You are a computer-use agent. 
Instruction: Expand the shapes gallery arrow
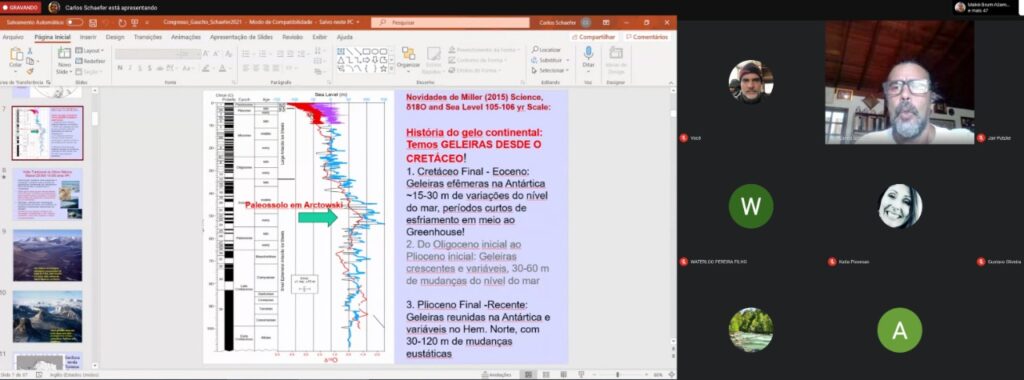[x=392, y=68]
